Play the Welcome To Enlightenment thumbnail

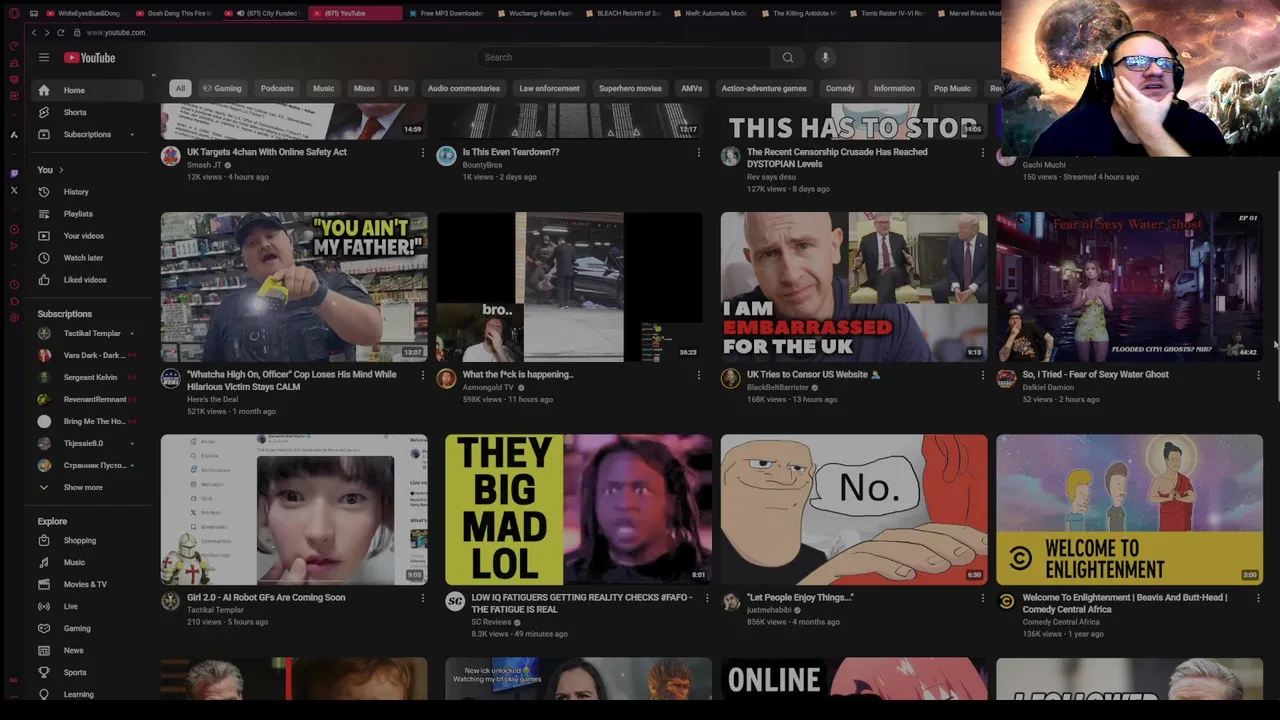tap(1129, 510)
